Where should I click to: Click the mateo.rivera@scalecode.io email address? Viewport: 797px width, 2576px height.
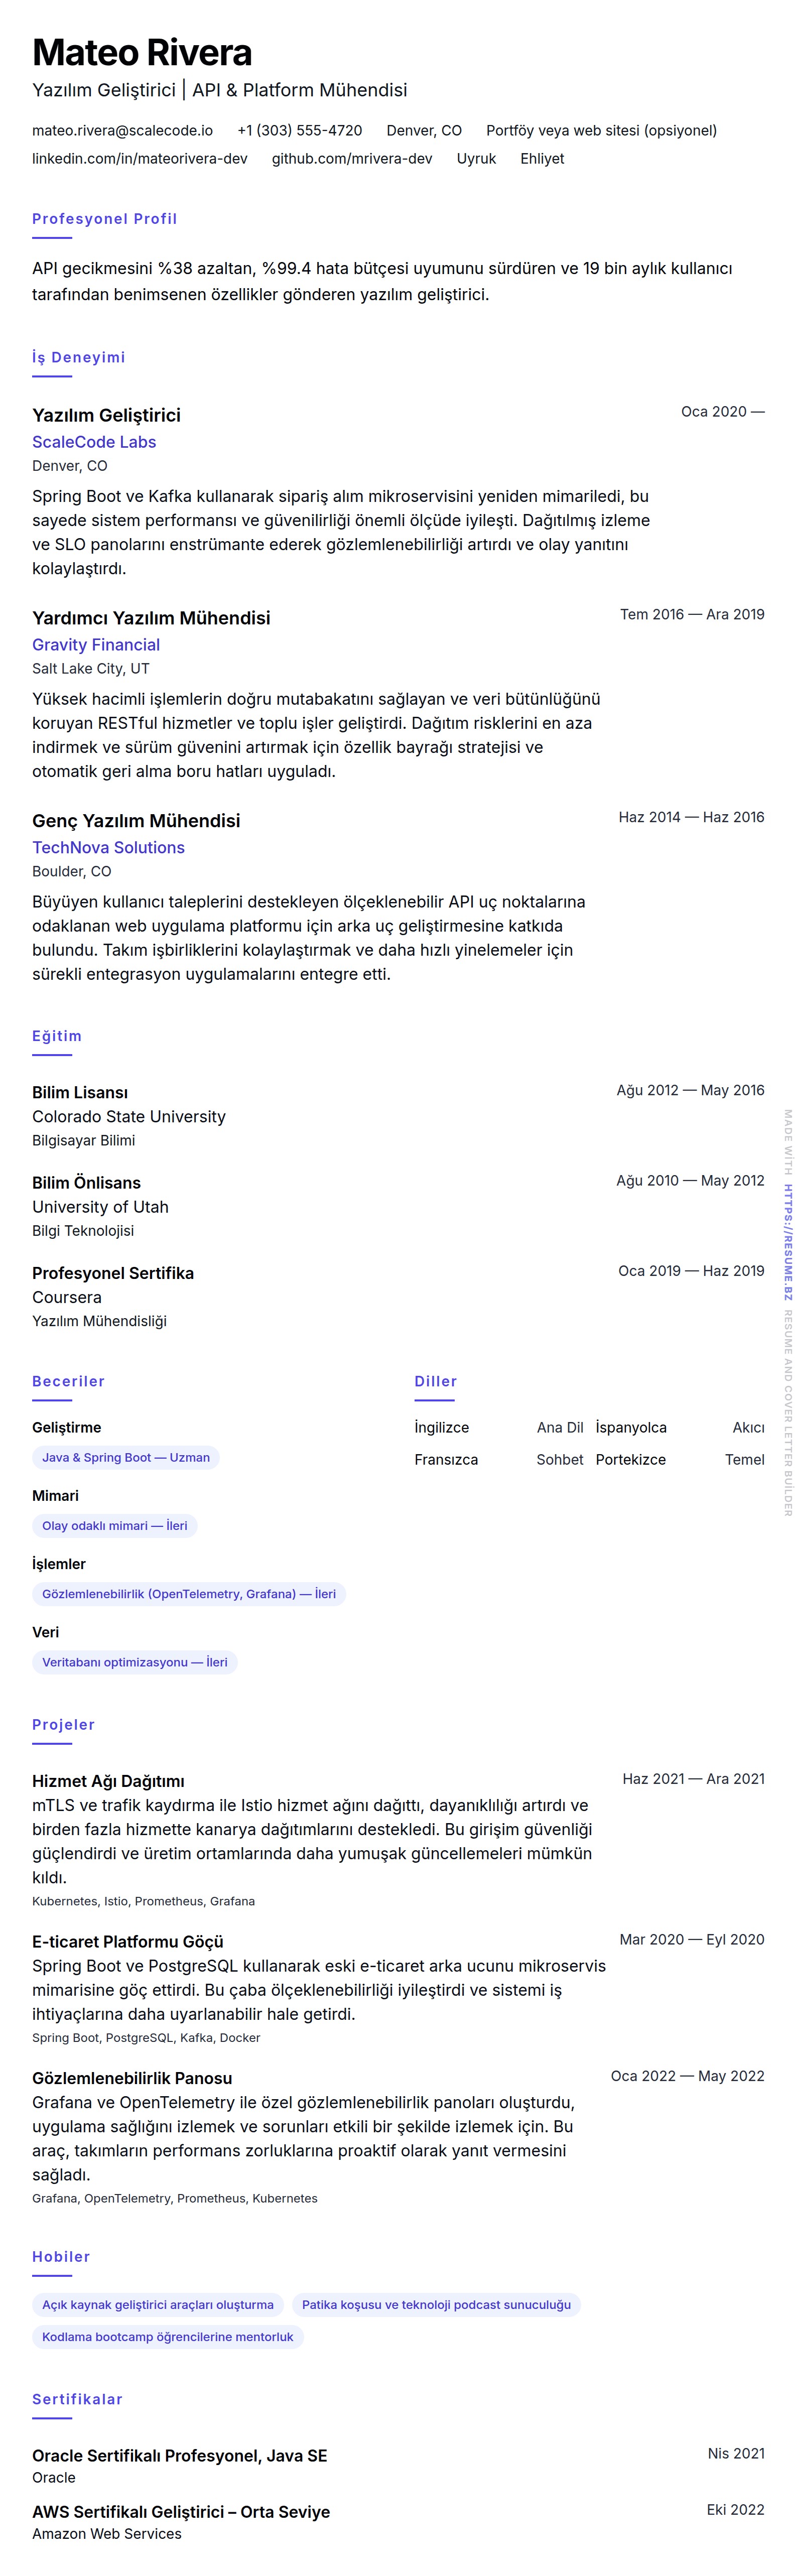122,130
